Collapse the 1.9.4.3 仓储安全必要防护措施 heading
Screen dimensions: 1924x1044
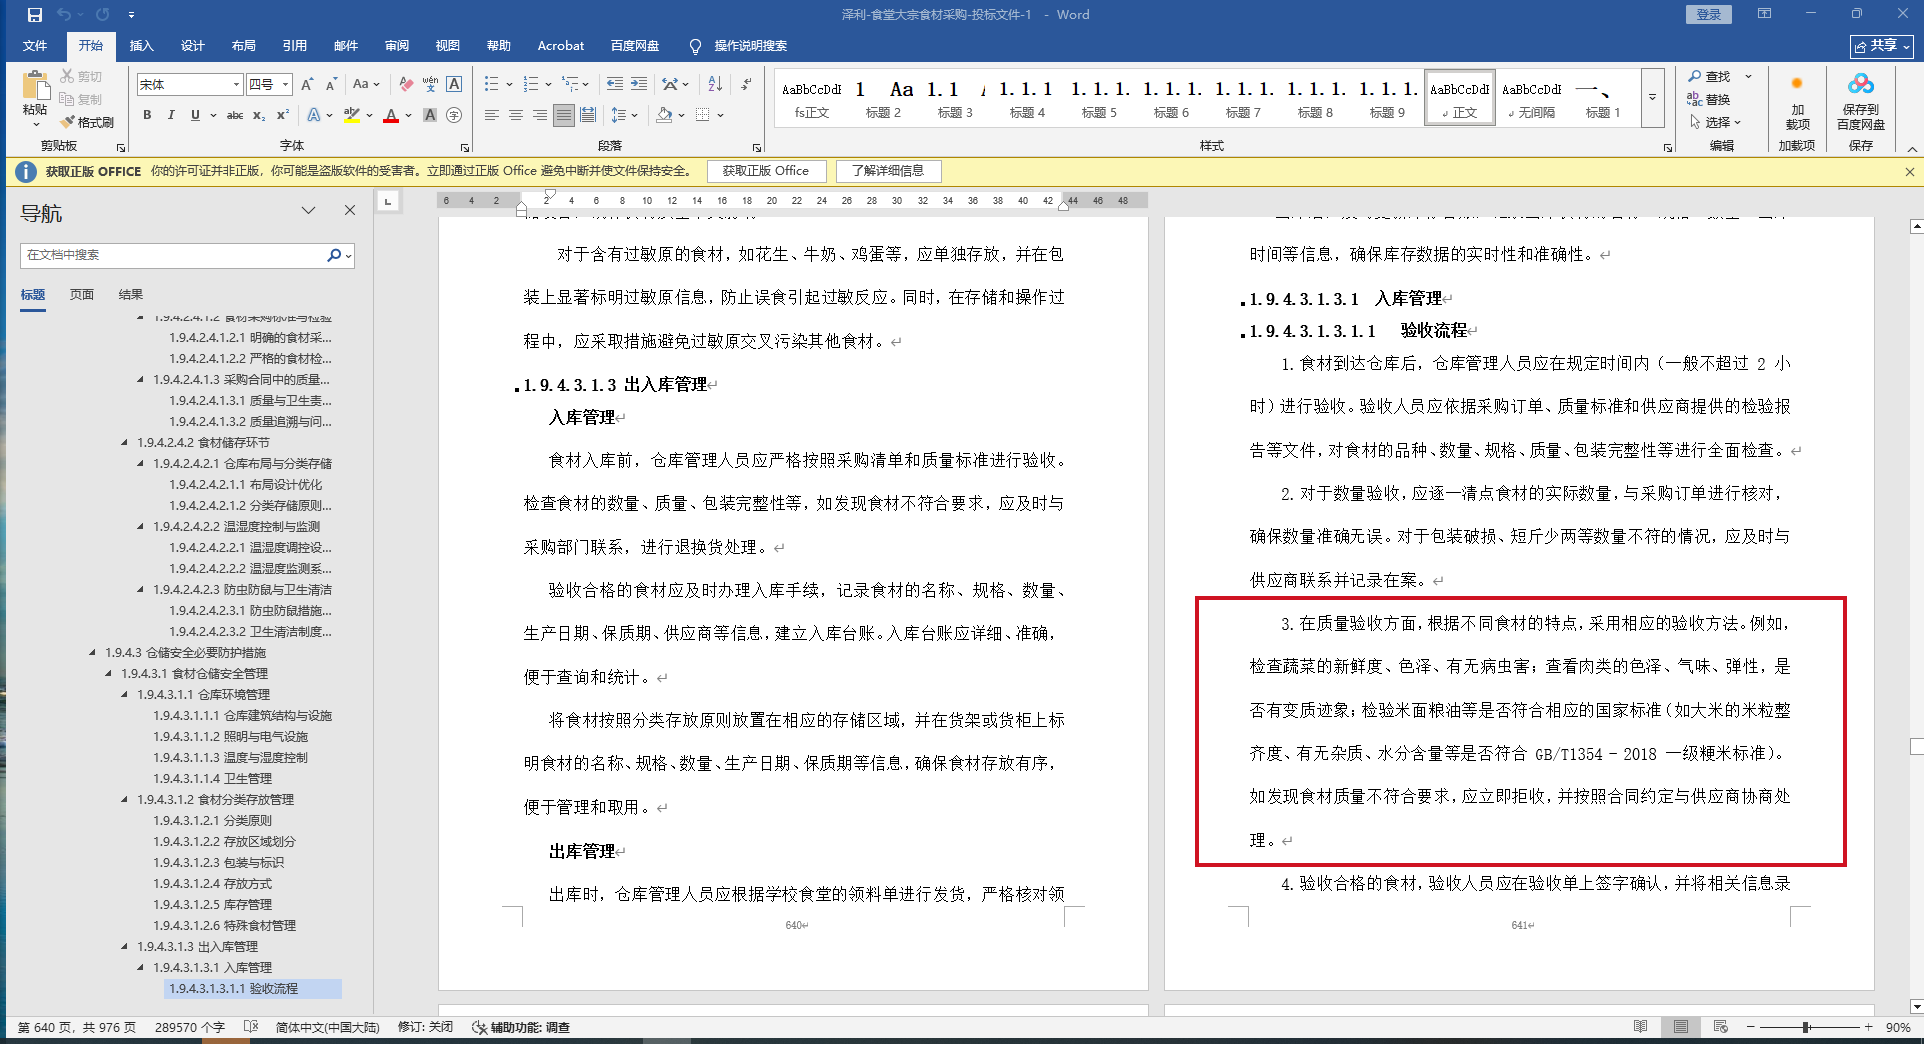tap(93, 653)
